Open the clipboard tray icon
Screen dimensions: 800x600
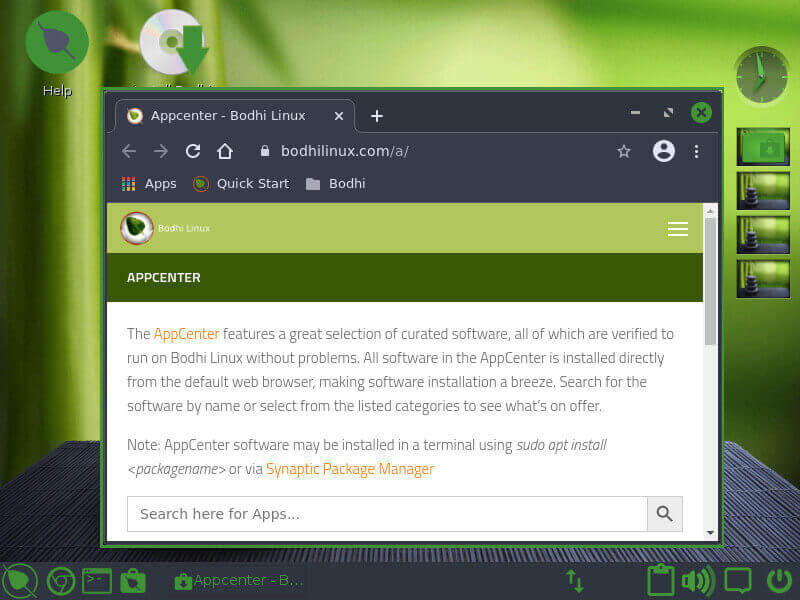click(x=661, y=580)
